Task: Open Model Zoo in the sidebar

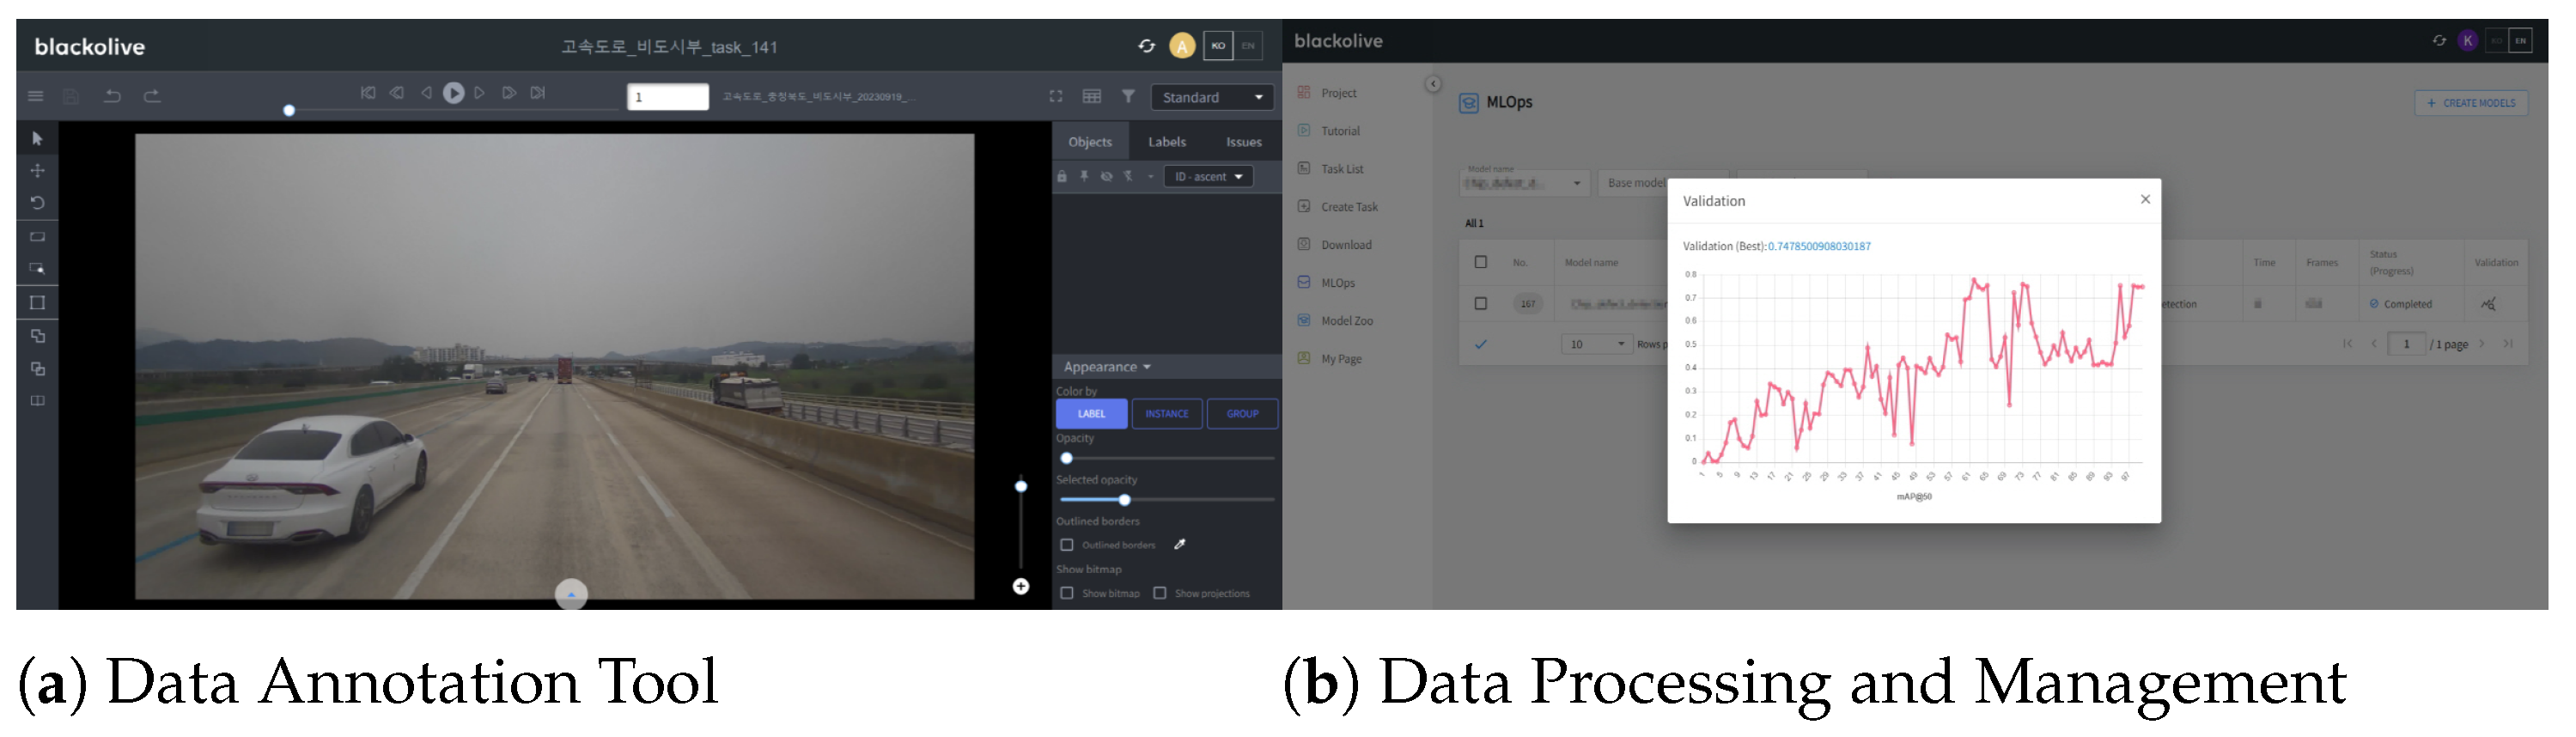Action: [1346, 321]
